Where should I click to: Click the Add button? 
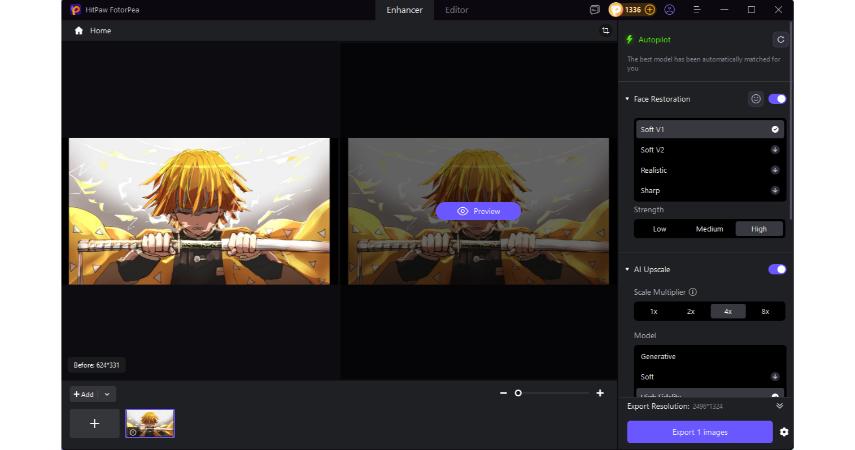83,394
